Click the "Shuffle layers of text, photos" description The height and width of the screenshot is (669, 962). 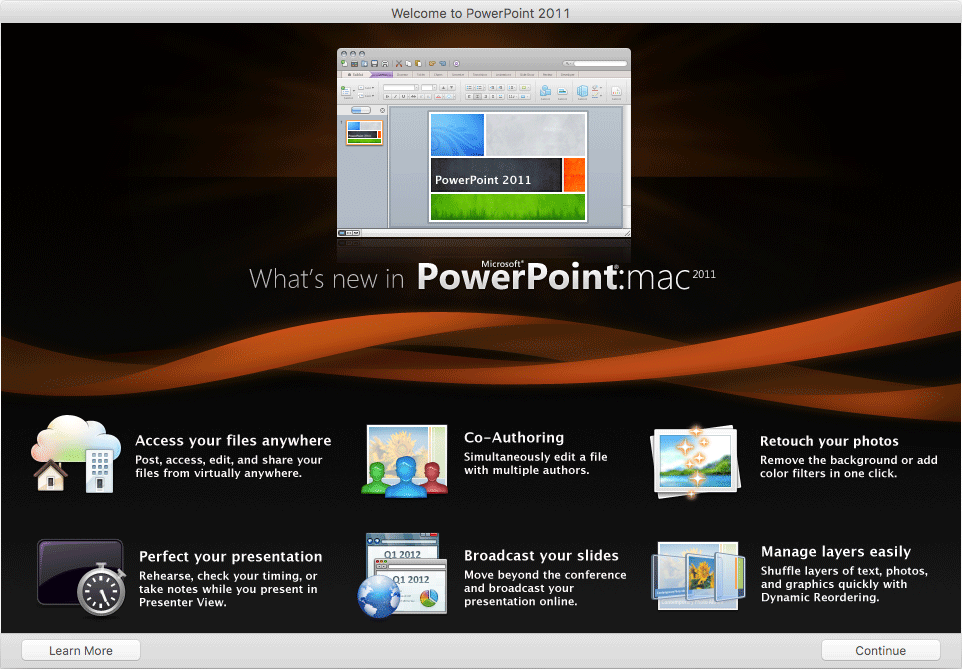coord(845,584)
